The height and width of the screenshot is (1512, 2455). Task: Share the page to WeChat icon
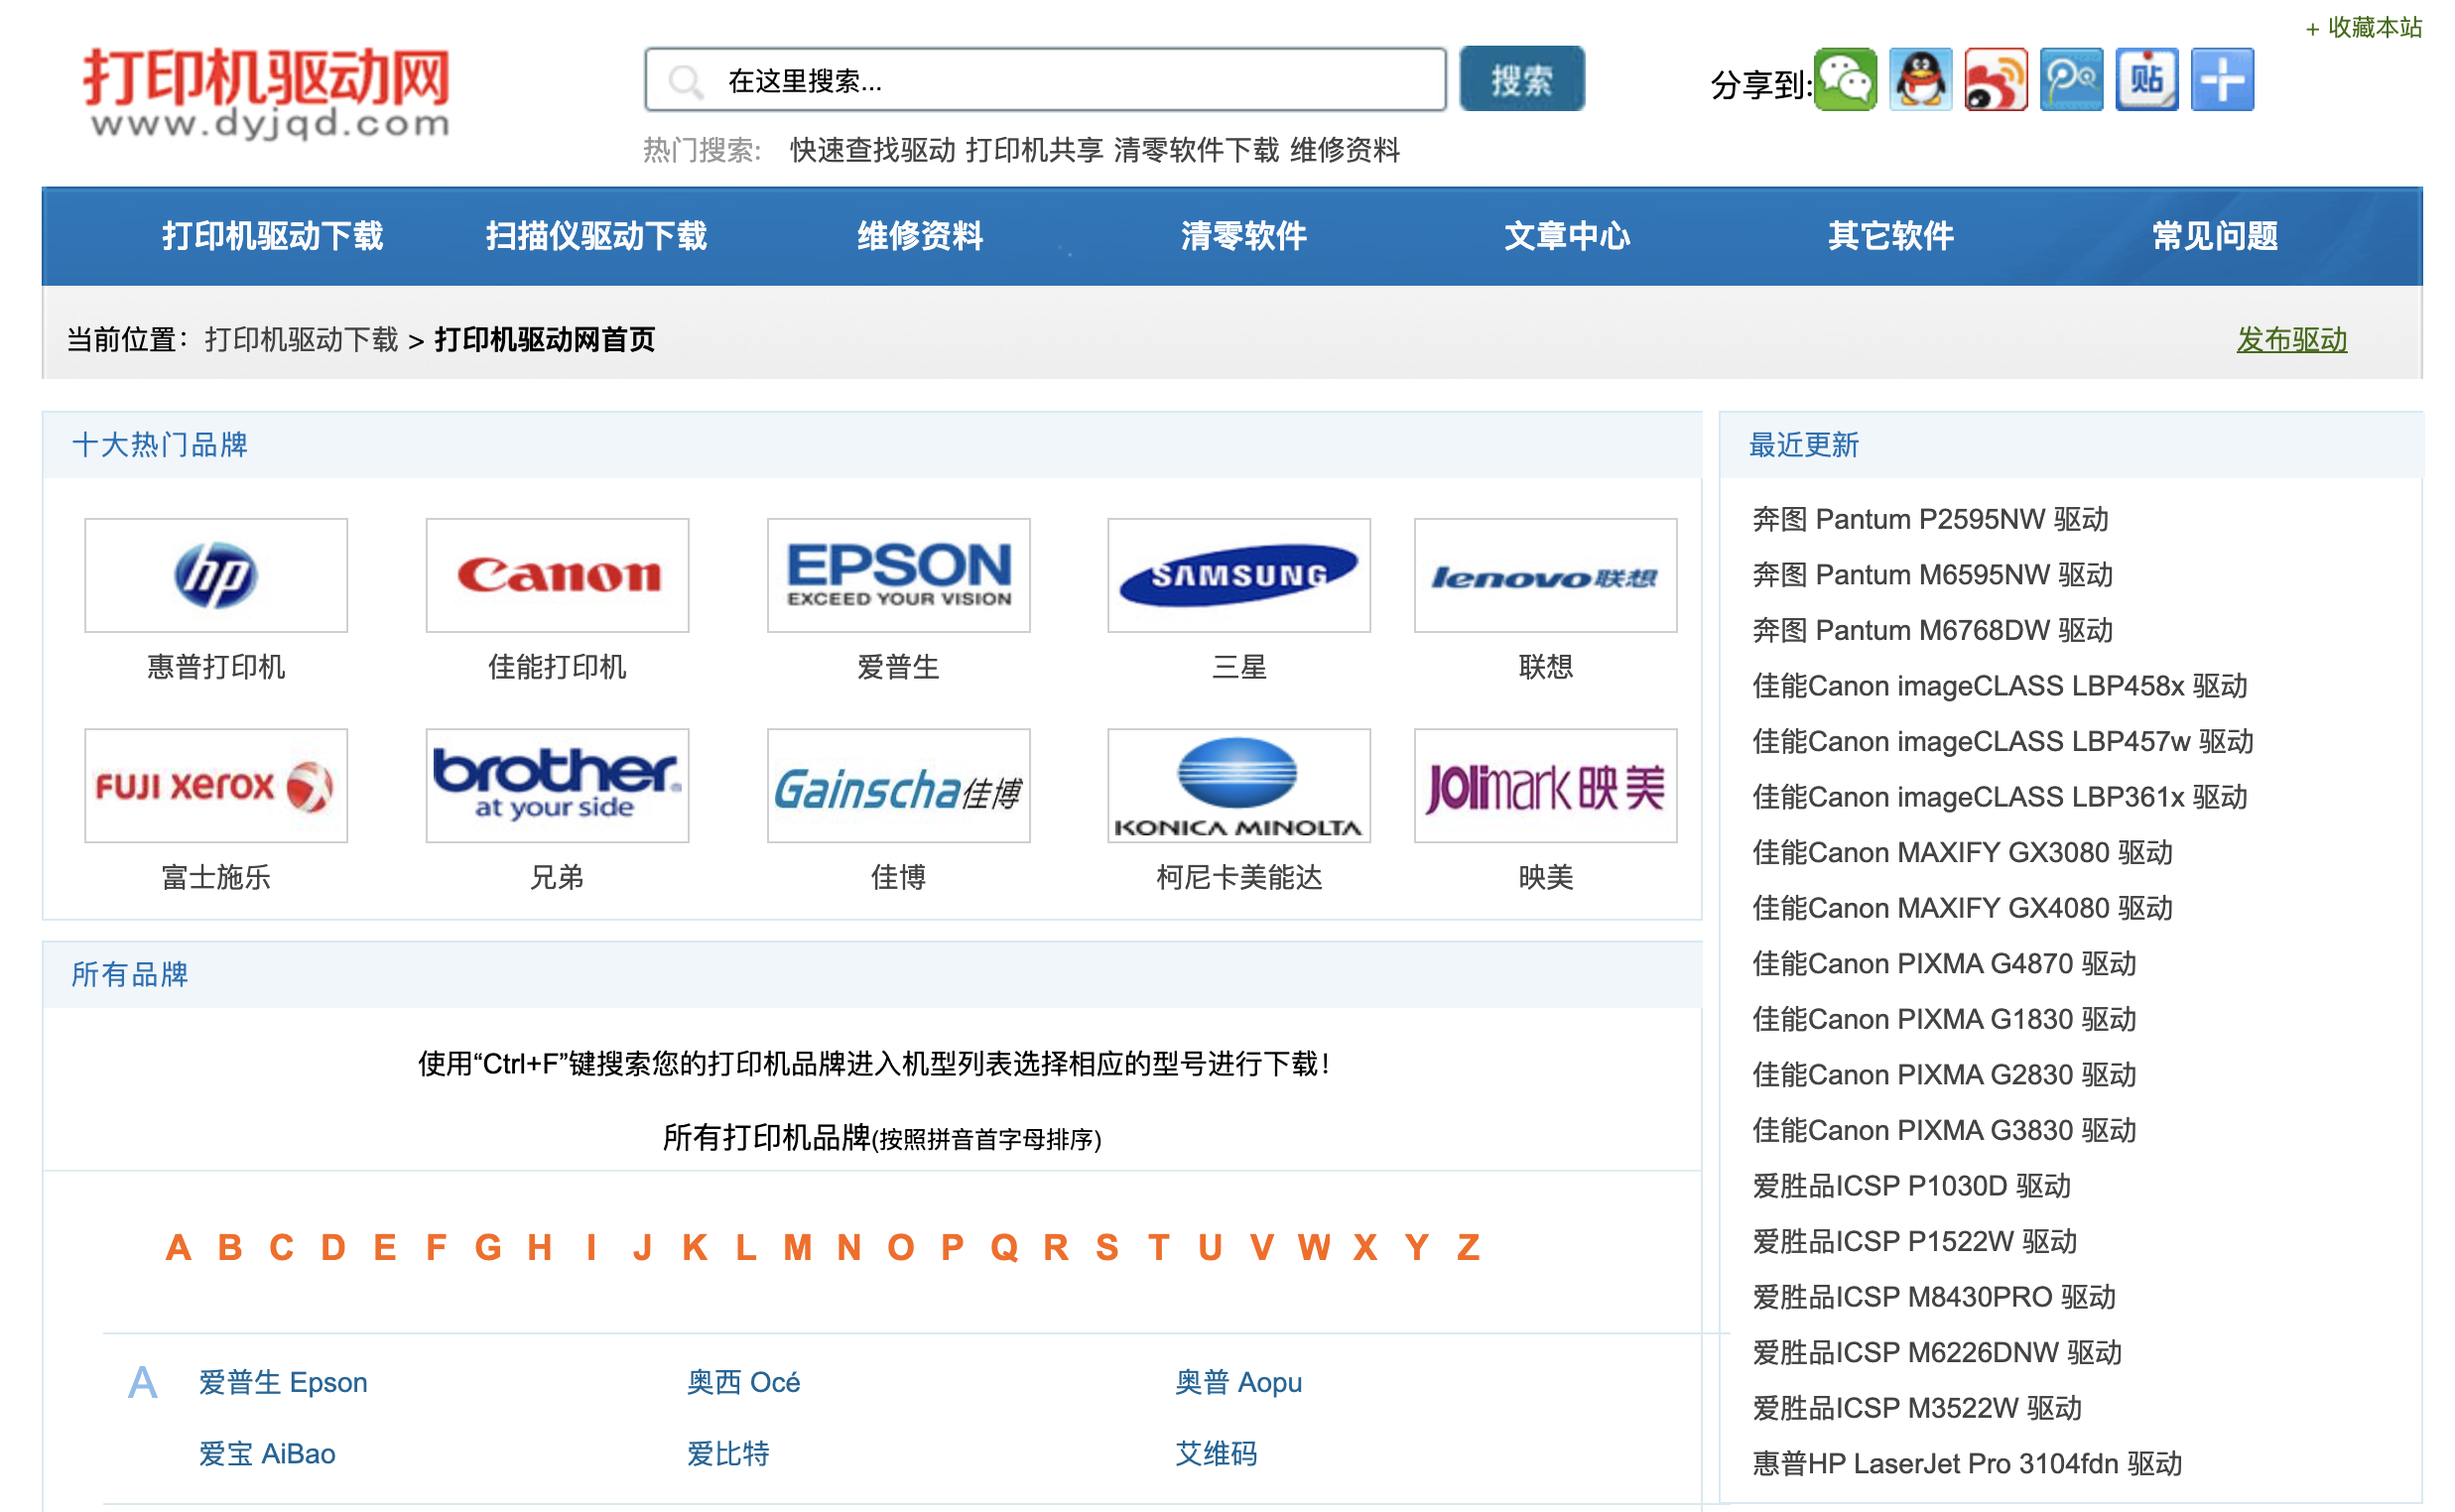(1845, 80)
